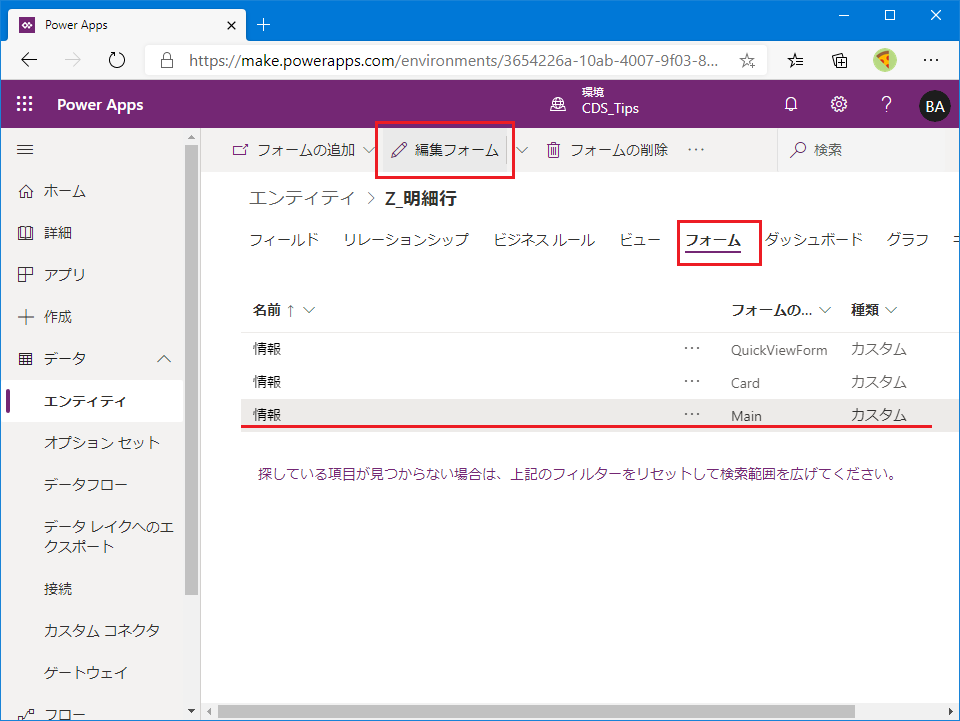Switch to the グラフ tab
This screenshot has height=721, width=960.
(x=907, y=239)
